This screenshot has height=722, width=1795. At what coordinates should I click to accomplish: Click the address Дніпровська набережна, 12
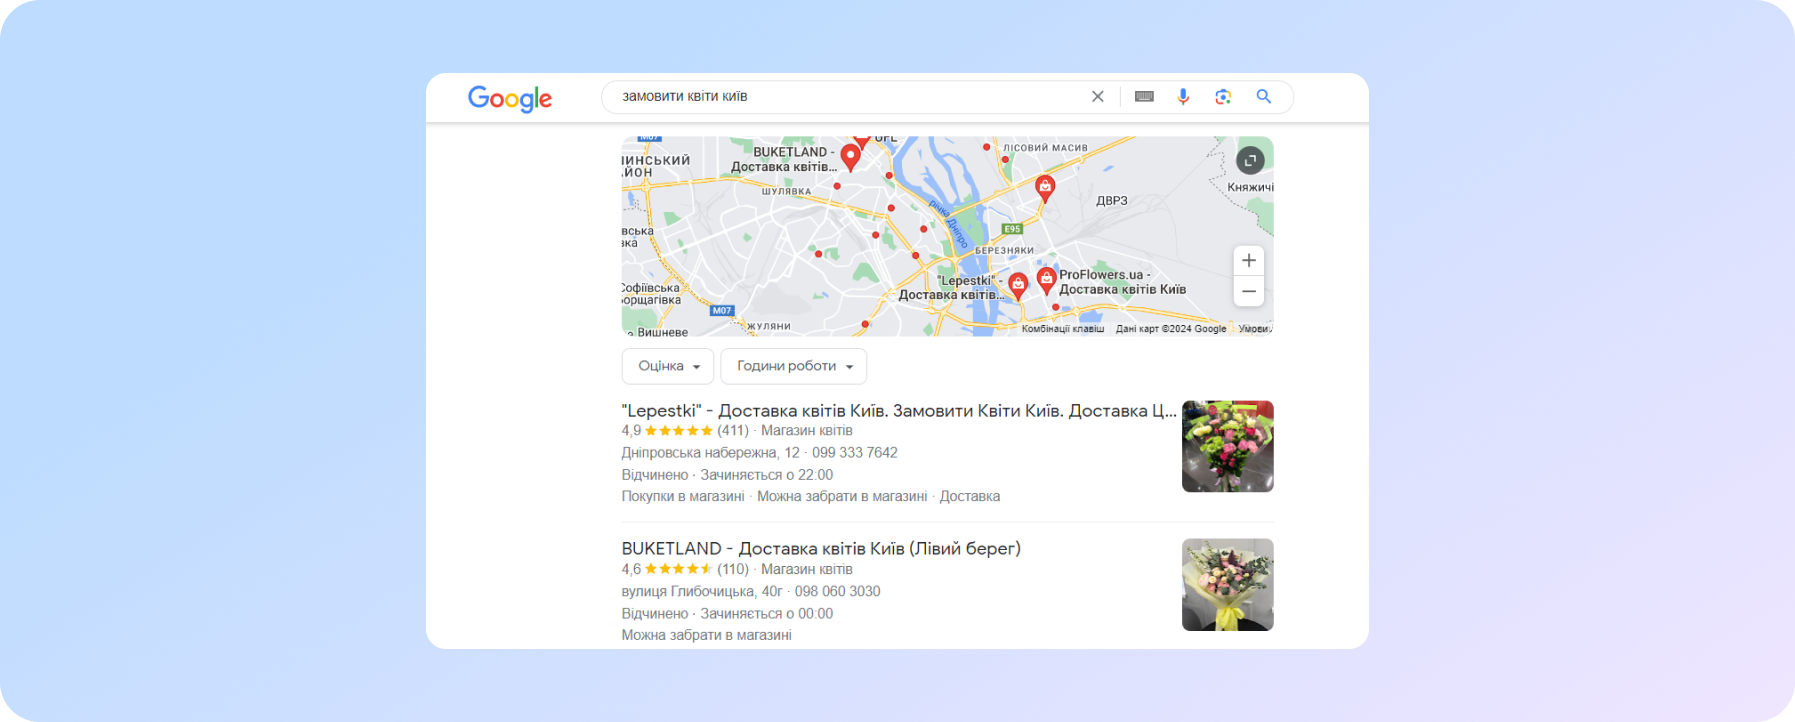point(711,453)
